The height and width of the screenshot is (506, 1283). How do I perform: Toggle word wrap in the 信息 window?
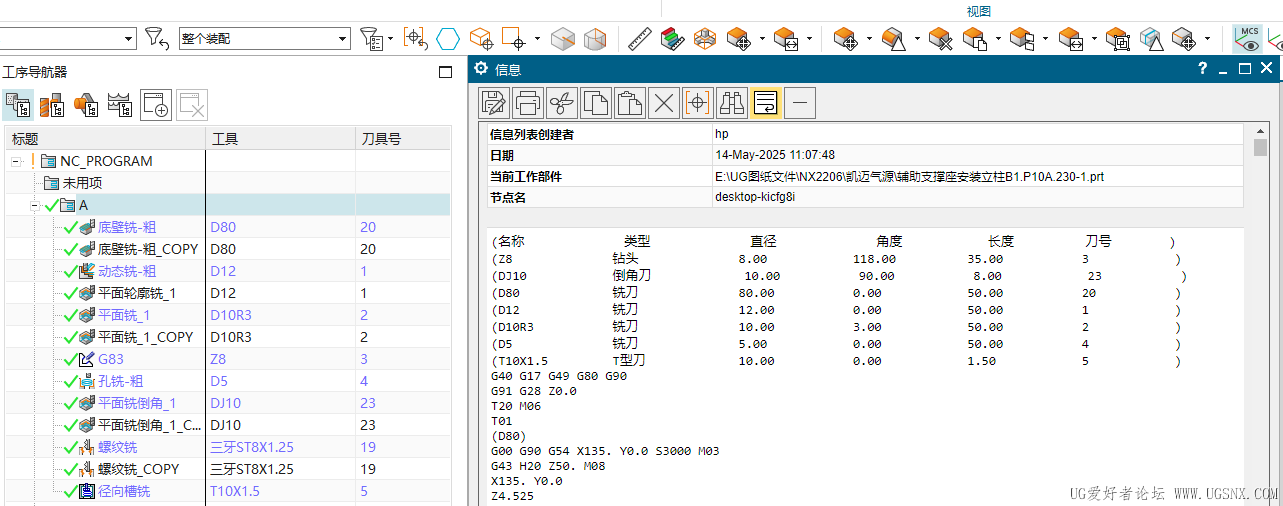pyautogui.click(x=766, y=102)
